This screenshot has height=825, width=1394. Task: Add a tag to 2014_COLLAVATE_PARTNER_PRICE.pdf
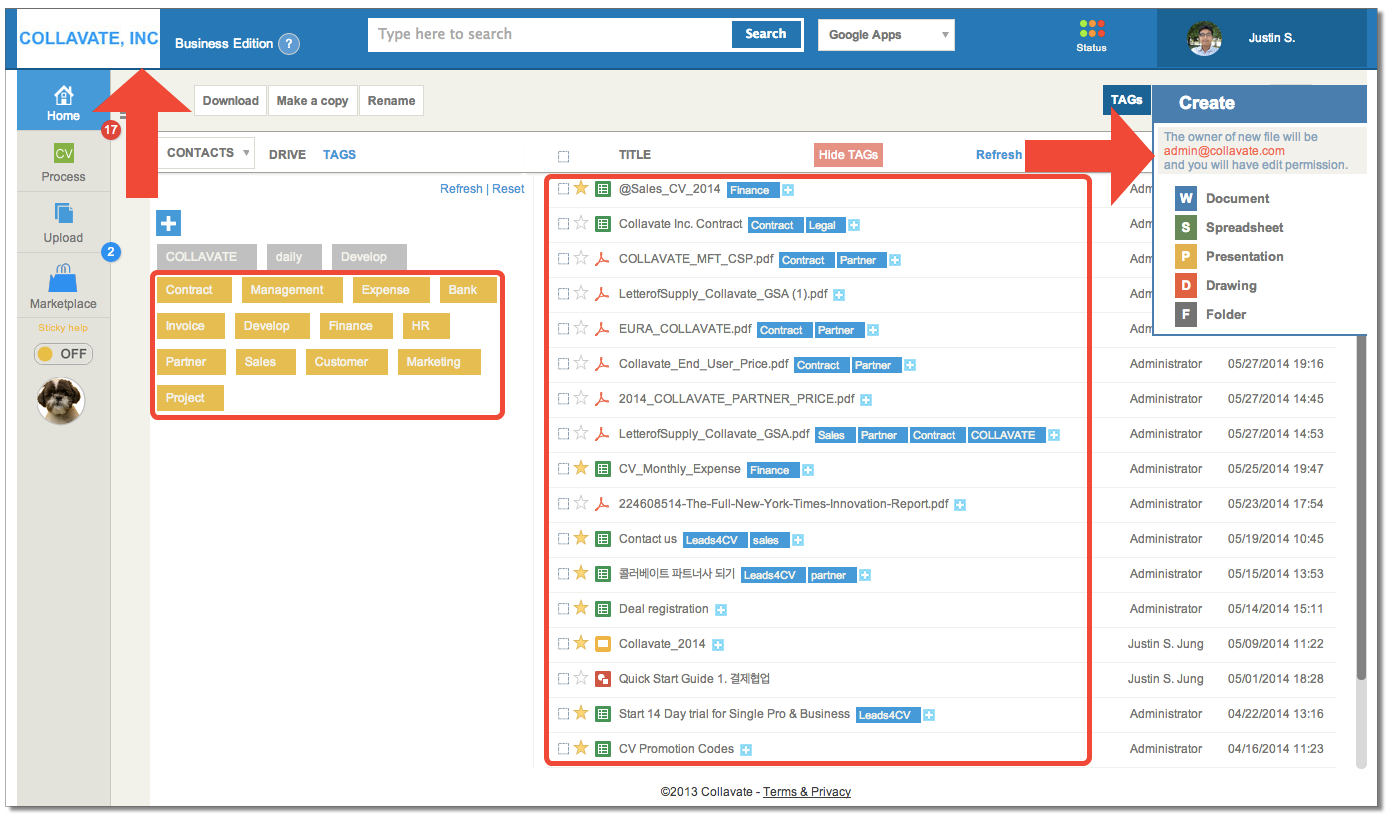pyautogui.click(x=866, y=400)
